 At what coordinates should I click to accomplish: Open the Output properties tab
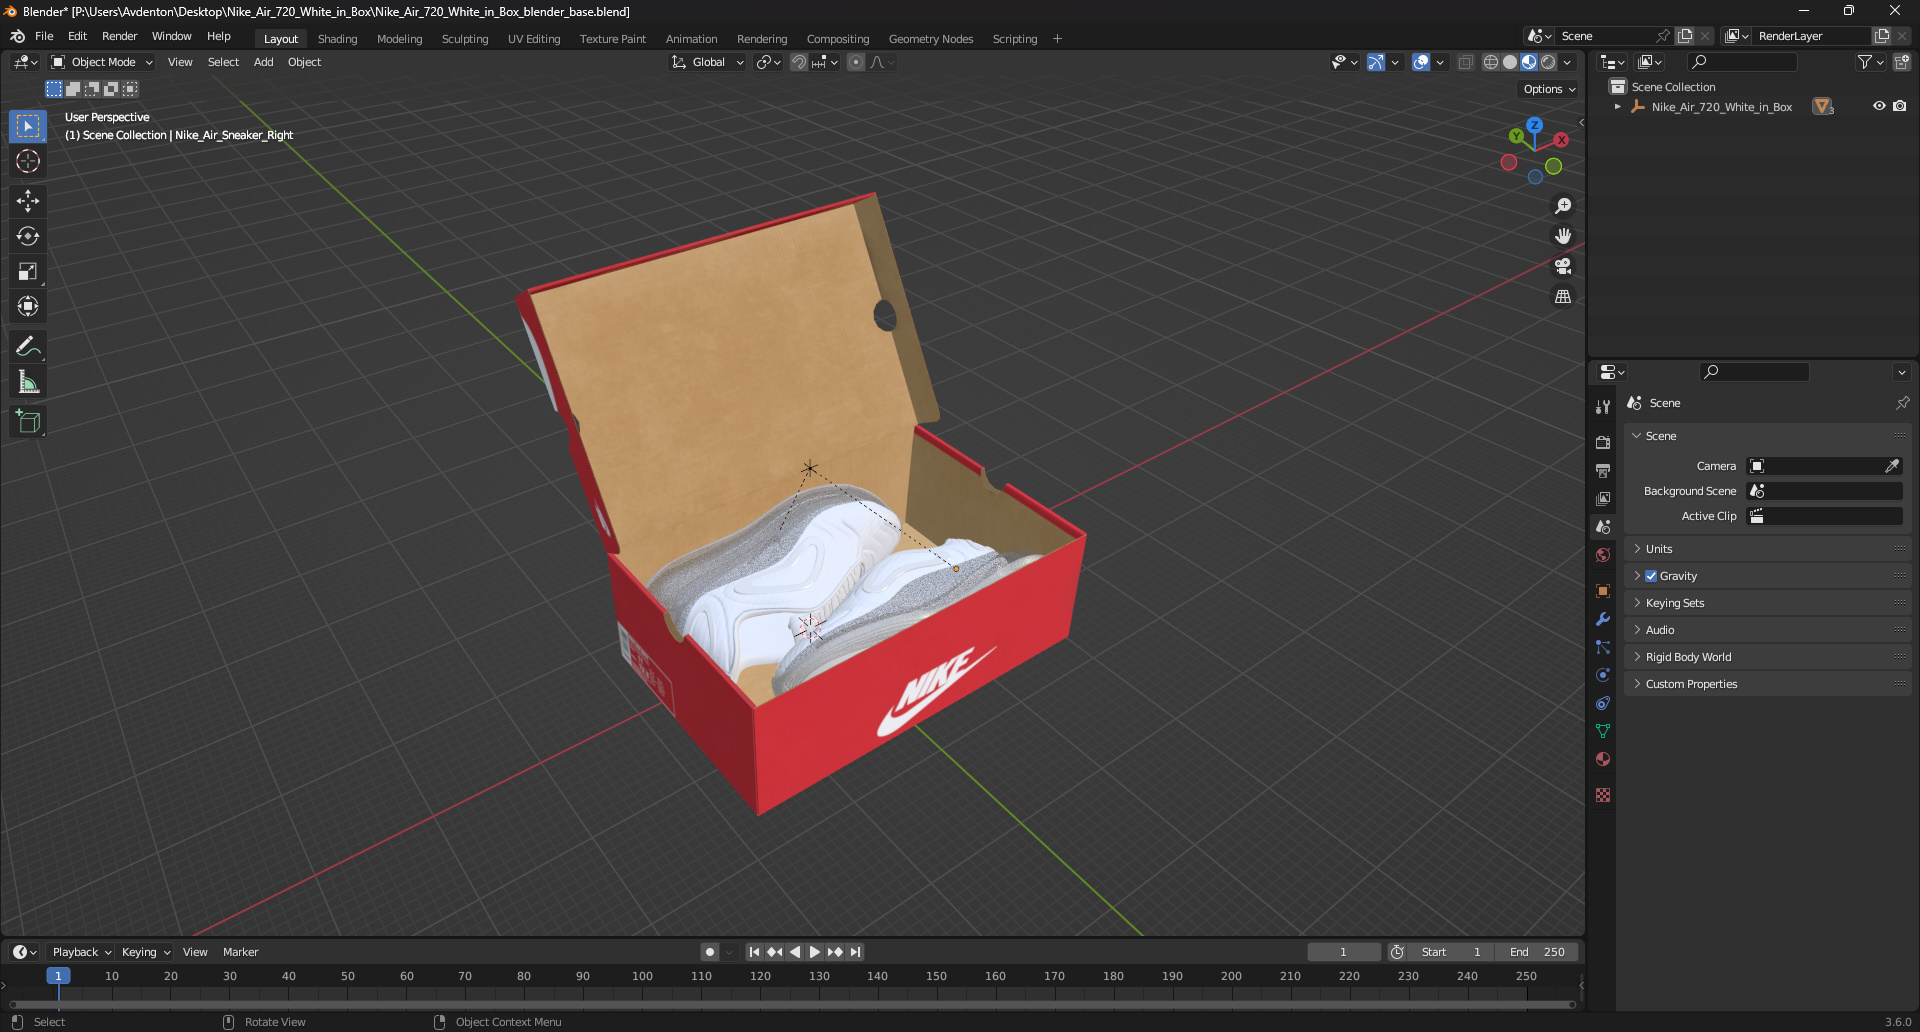pyautogui.click(x=1603, y=470)
